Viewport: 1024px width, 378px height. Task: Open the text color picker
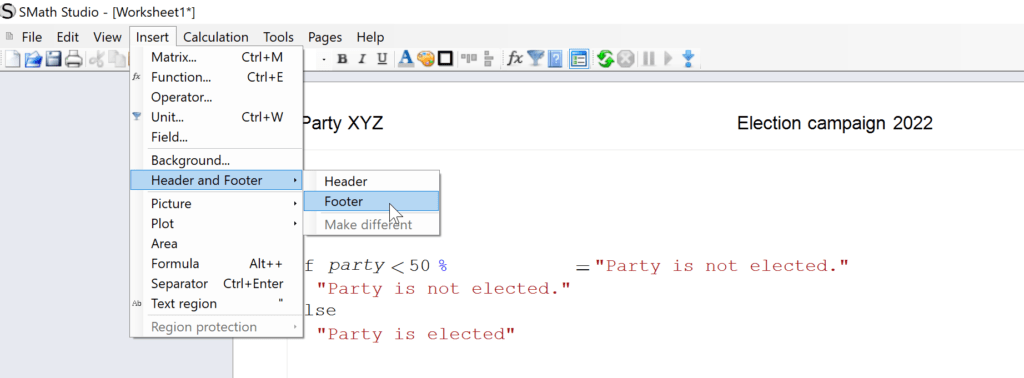406,59
